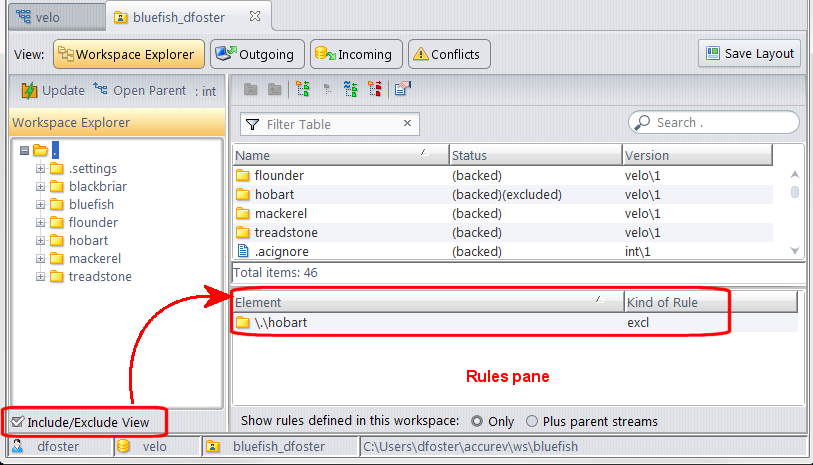Click the small gray directory-only toolbar icon
813x465 pixels.
pyautogui.click(x=327, y=89)
